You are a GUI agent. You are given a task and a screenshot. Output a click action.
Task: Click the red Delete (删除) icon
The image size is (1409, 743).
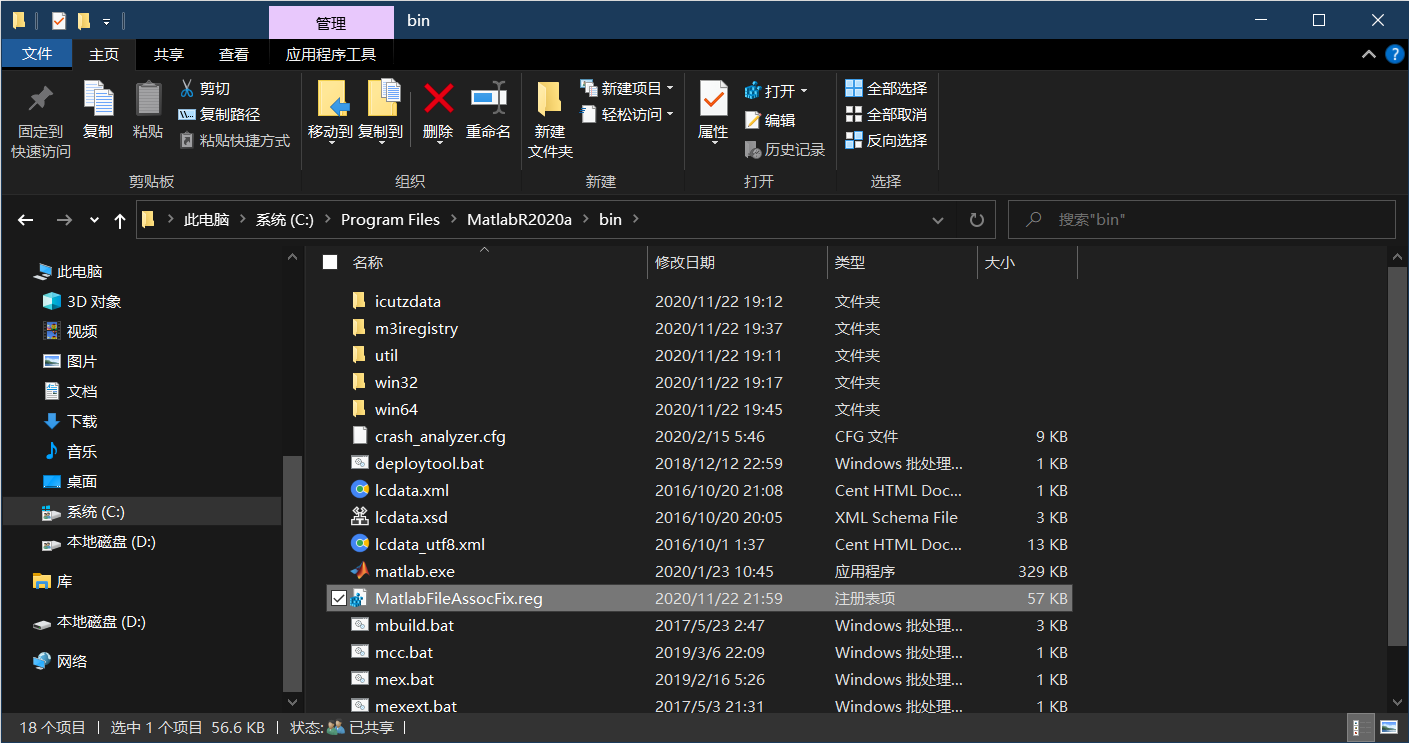point(438,98)
